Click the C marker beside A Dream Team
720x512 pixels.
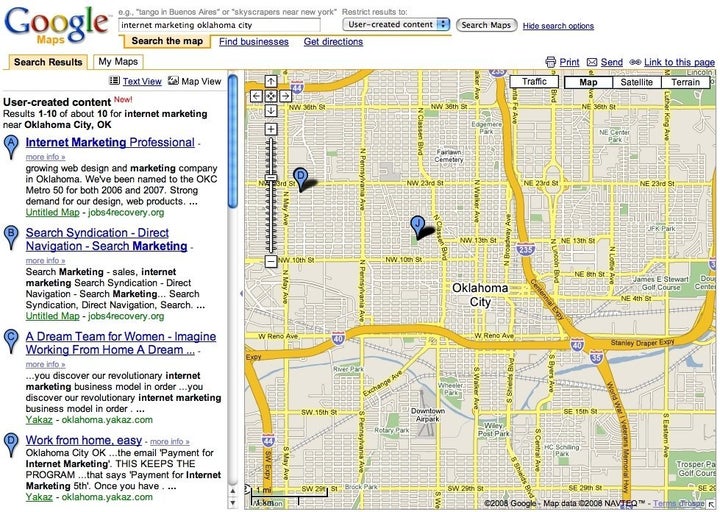coord(11,341)
